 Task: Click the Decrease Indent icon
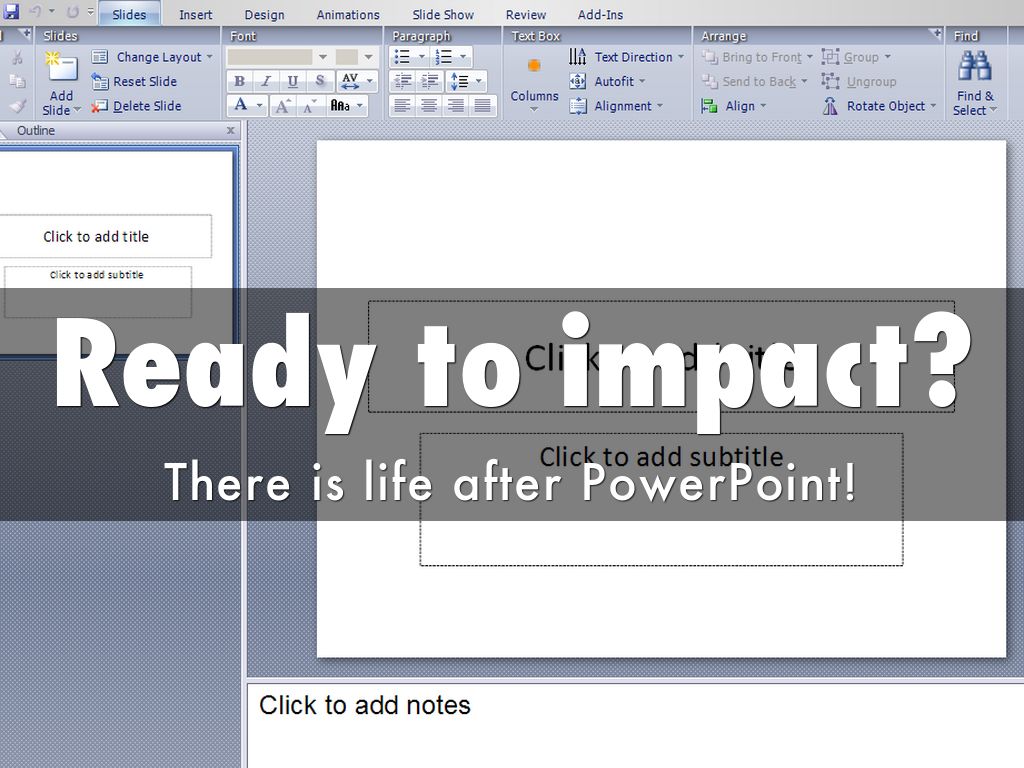(x=402, y=82)
